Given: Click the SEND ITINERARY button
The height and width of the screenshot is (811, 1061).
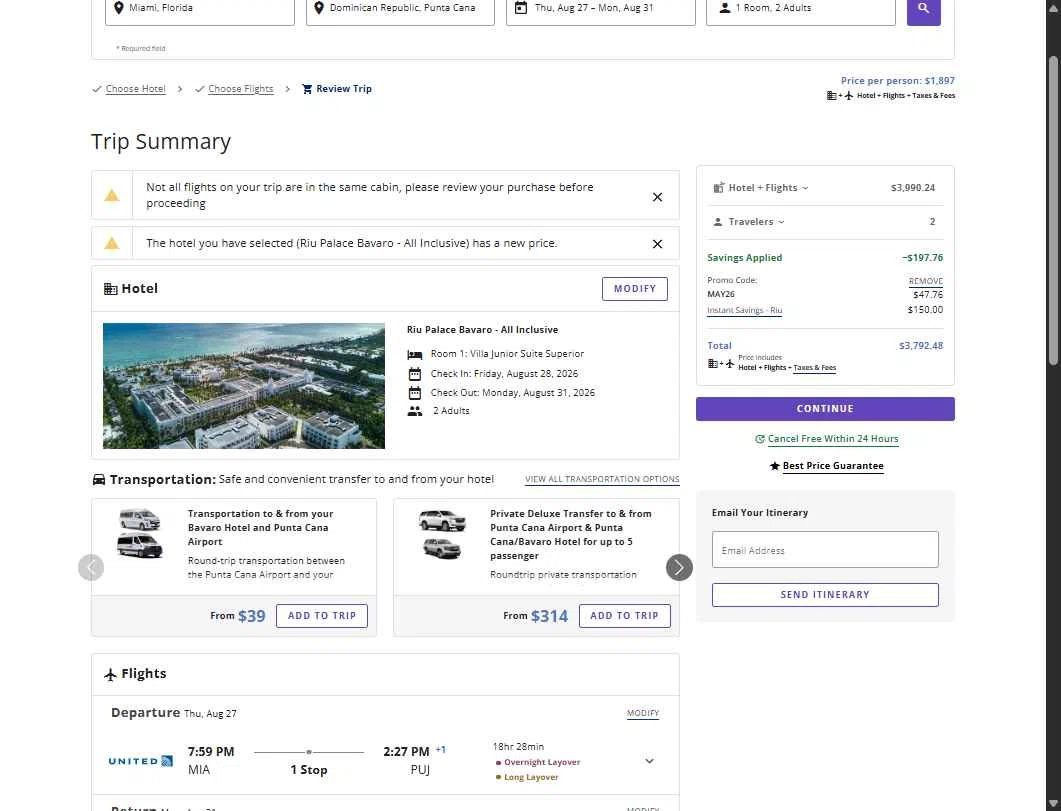Looking at the screenshot, I should (x=825, y=595).
